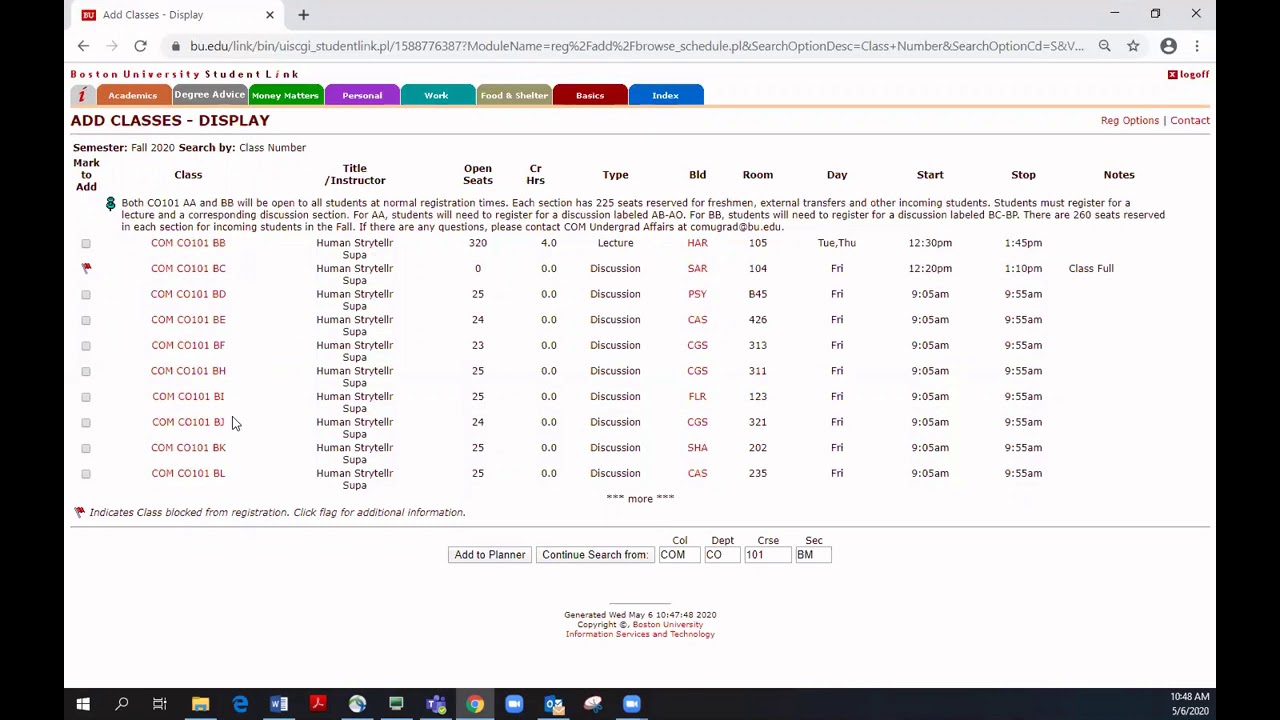Reload the page
Screen dimensions: 1280x720
[140, 46]
